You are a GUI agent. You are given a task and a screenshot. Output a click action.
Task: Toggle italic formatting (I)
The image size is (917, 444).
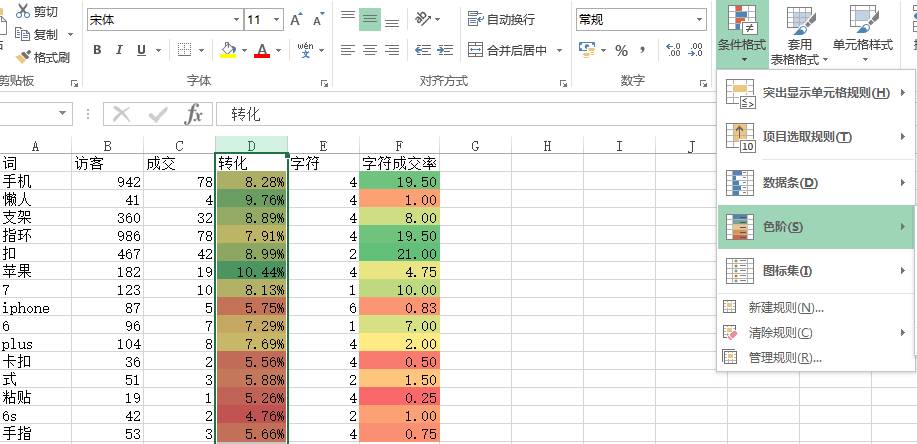pos(119,50)
